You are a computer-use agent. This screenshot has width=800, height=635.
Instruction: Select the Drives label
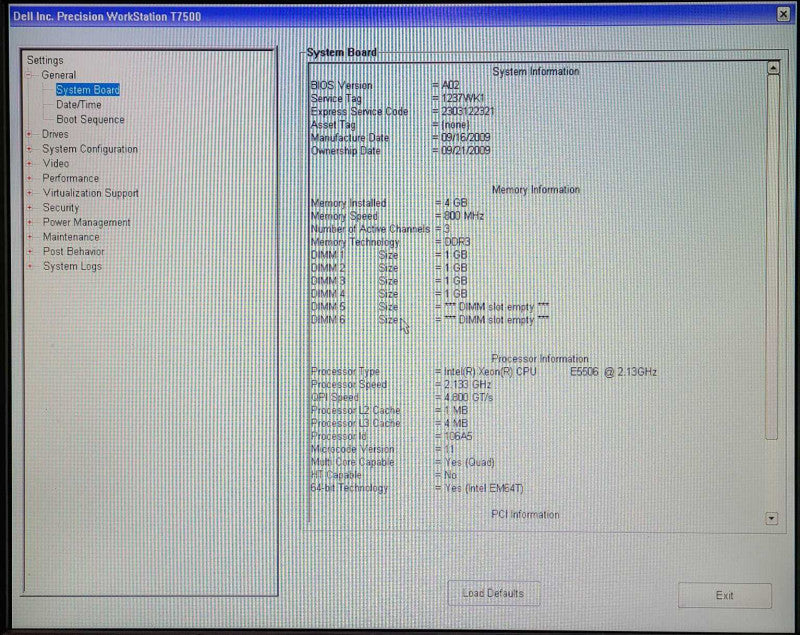coord(55,134)
